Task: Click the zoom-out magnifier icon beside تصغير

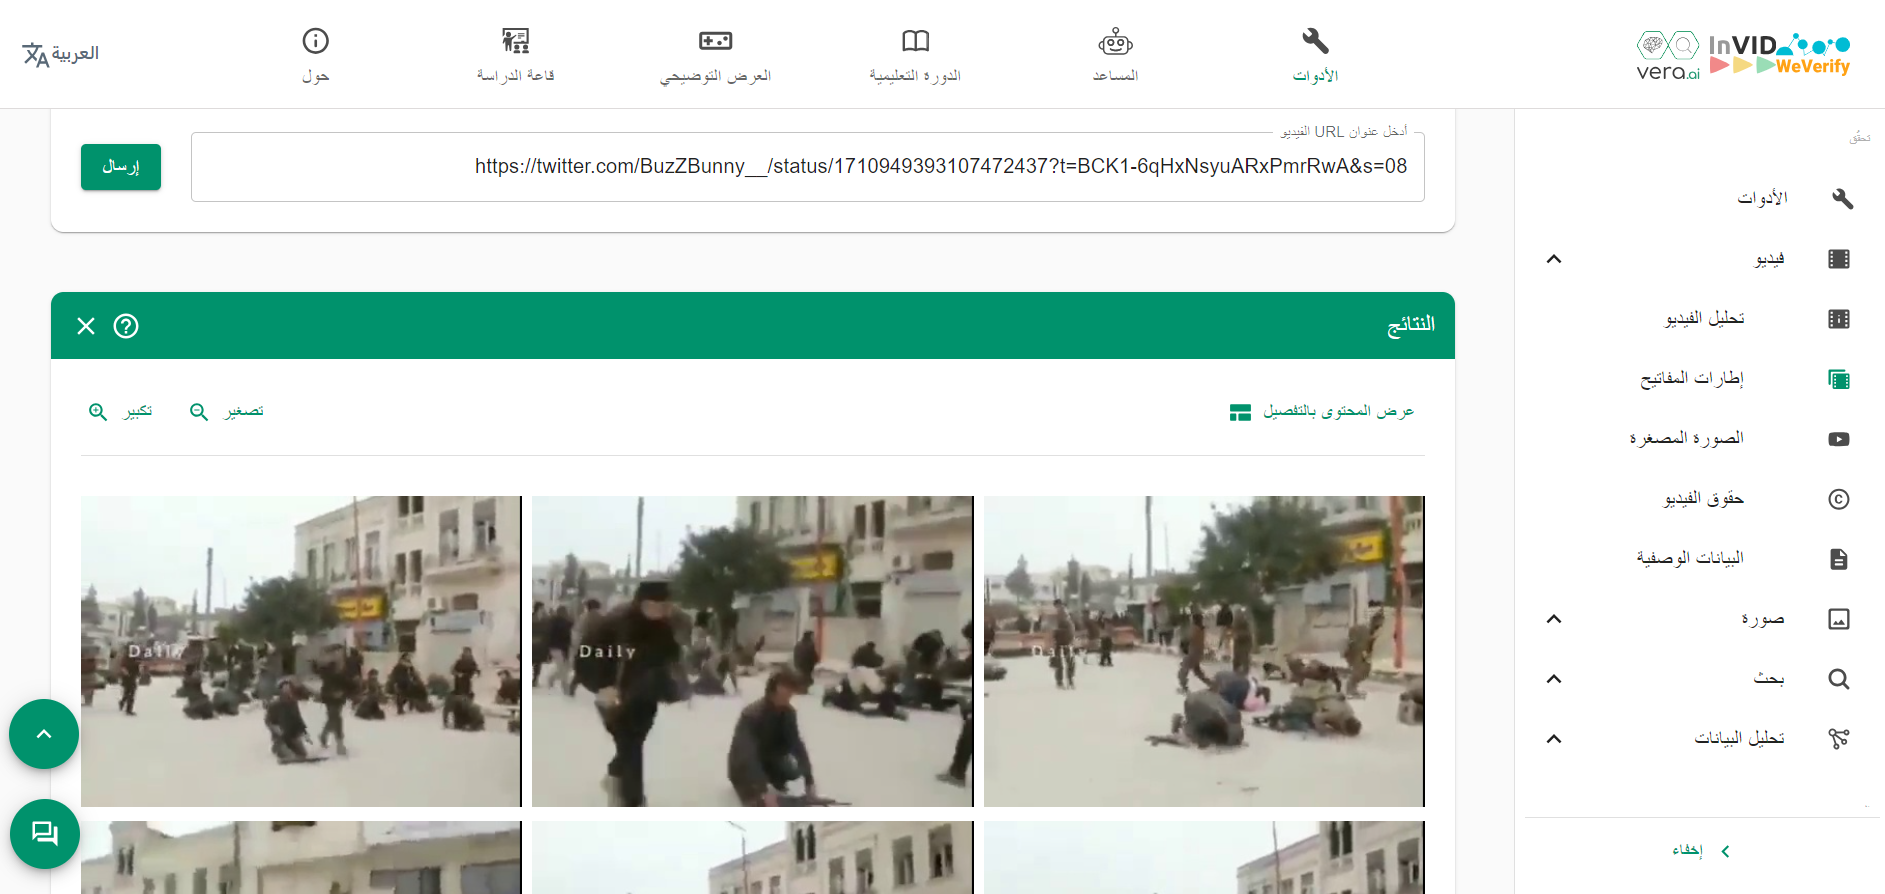Action: (199, 412)
